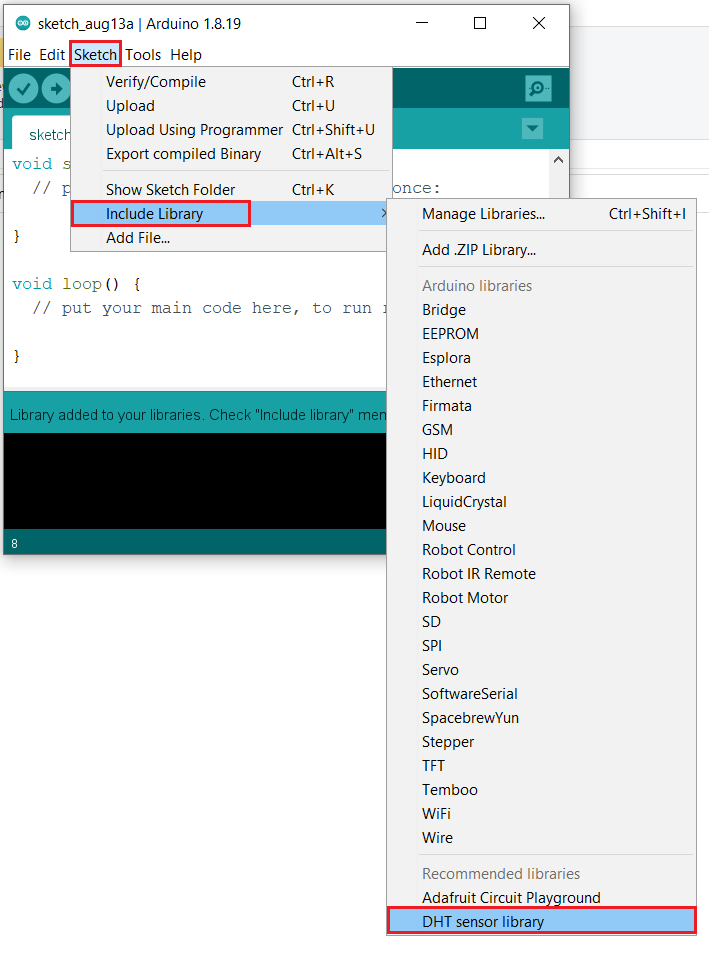Viewport: 709px width, 953px height.
Task: Include the Firmata library
Action: (x=541, y=406)
